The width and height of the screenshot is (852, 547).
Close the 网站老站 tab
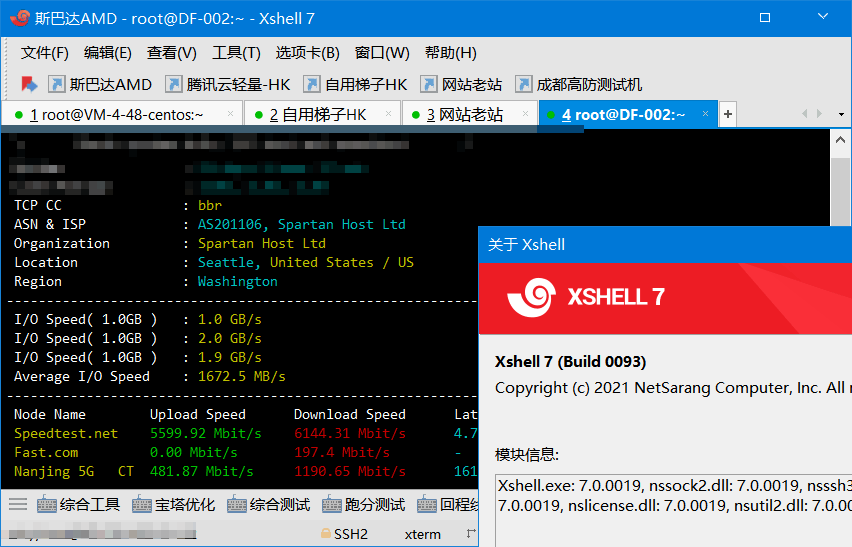(x=525, y=114)
